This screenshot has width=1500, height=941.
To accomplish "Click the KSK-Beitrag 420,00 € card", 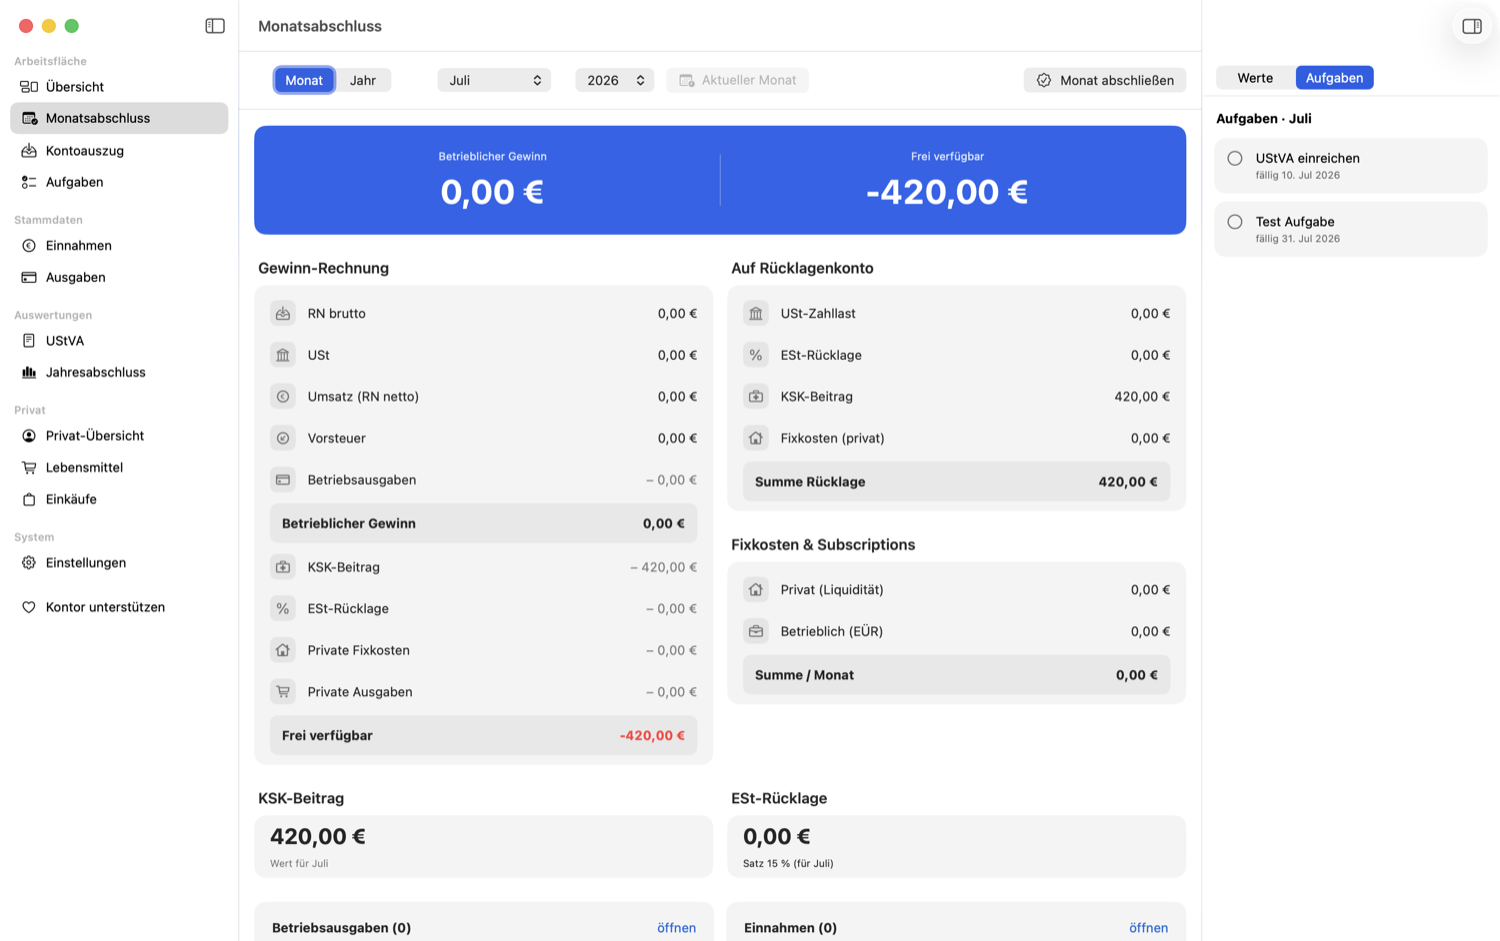I will [483, 847].
